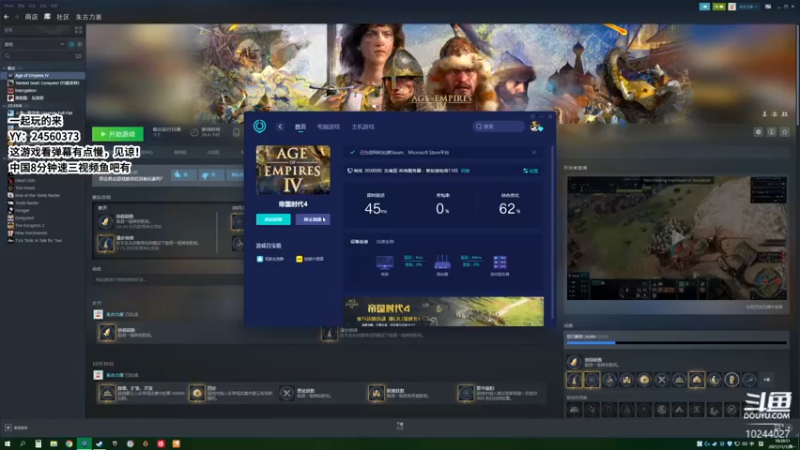Dismiss the Steam/Microsoft Store notice banner
Screen dimensions: 800x450
tap(534, 152)
